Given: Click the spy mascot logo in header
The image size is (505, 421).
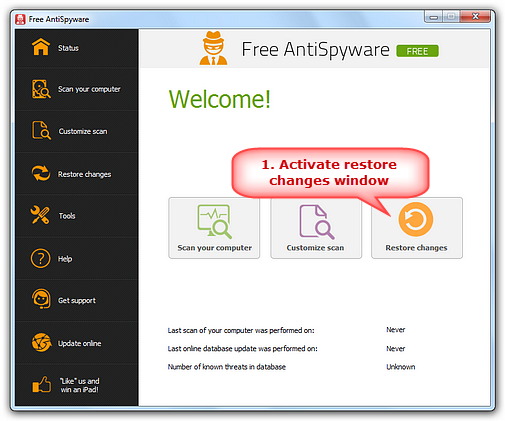Looking at the screenshot, I should (x=213, y=48).
